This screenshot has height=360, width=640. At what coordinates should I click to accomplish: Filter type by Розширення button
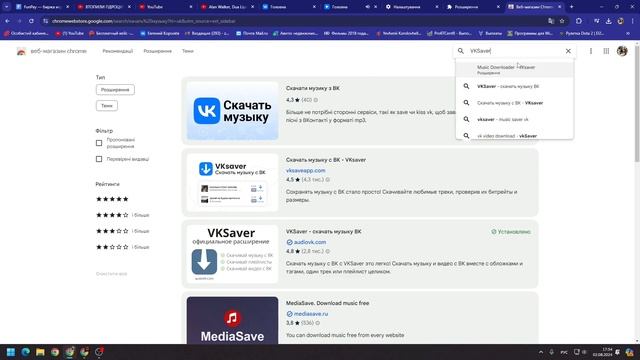click(x=115, y=89)
